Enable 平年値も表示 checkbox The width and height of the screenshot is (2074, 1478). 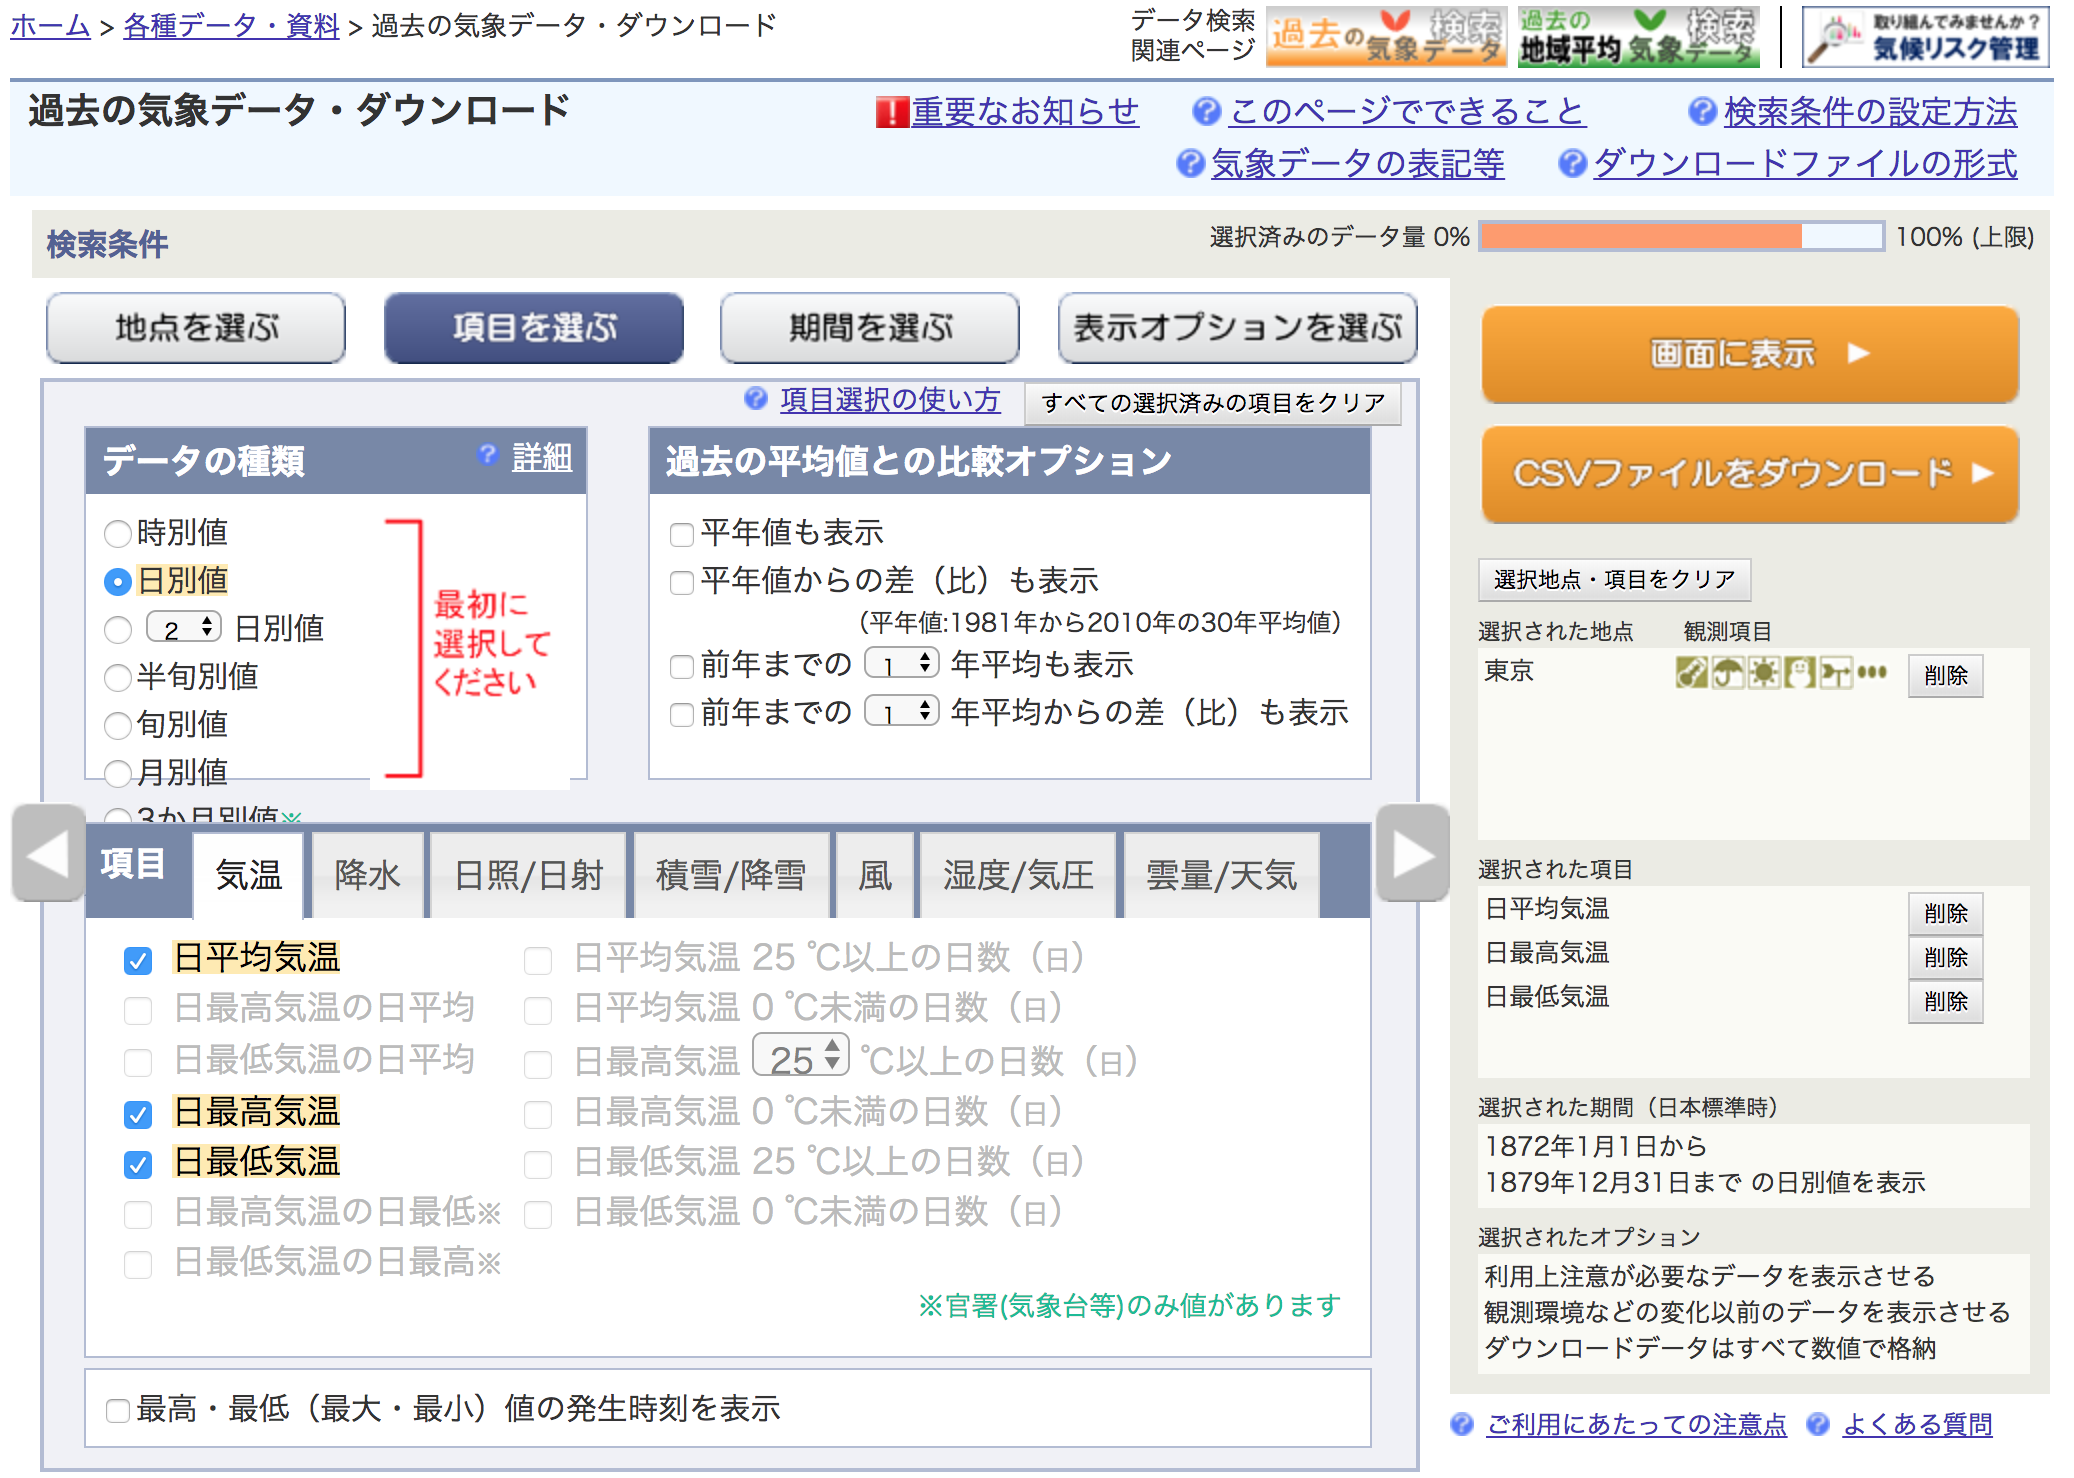click(682, 534)
